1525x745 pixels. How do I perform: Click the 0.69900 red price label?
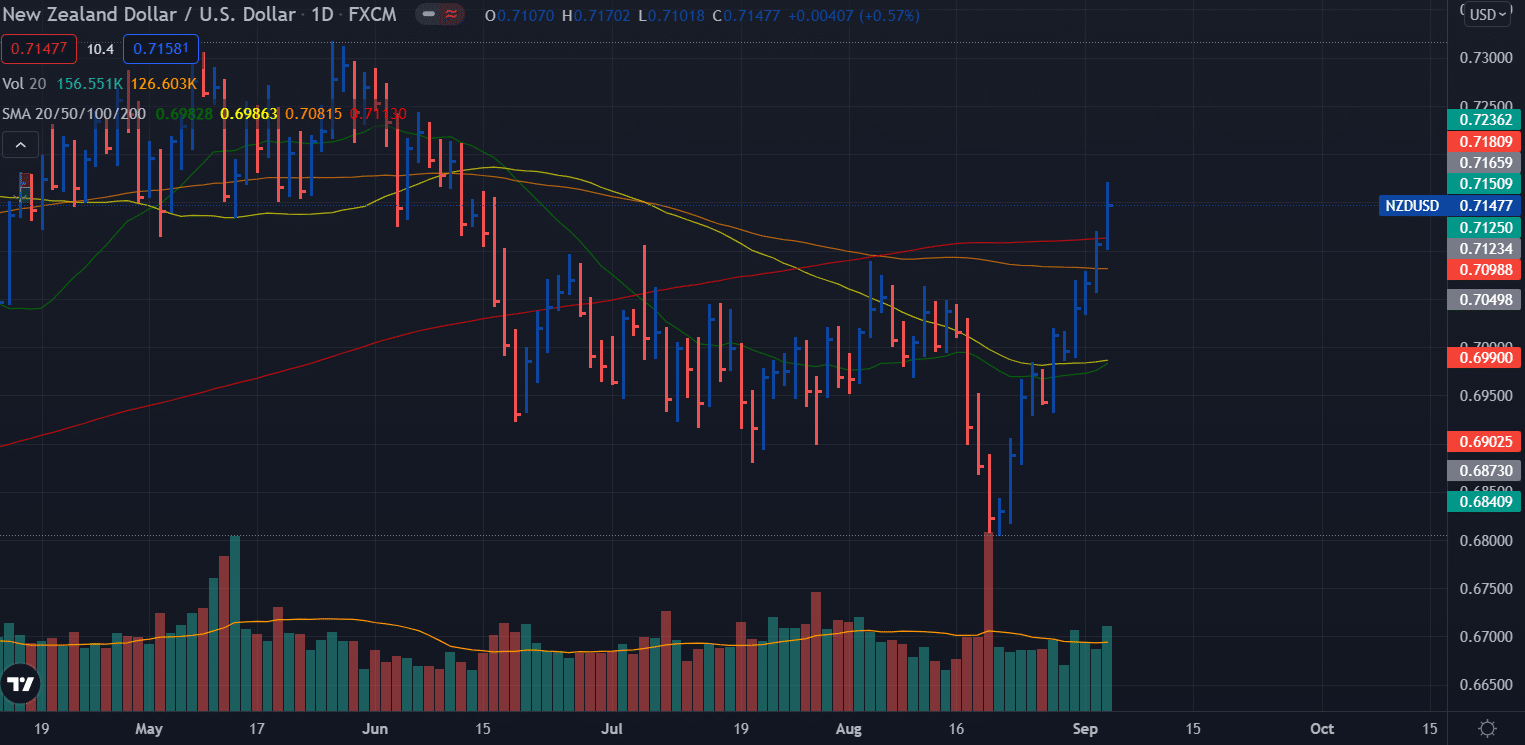[x=1485, y=357]
